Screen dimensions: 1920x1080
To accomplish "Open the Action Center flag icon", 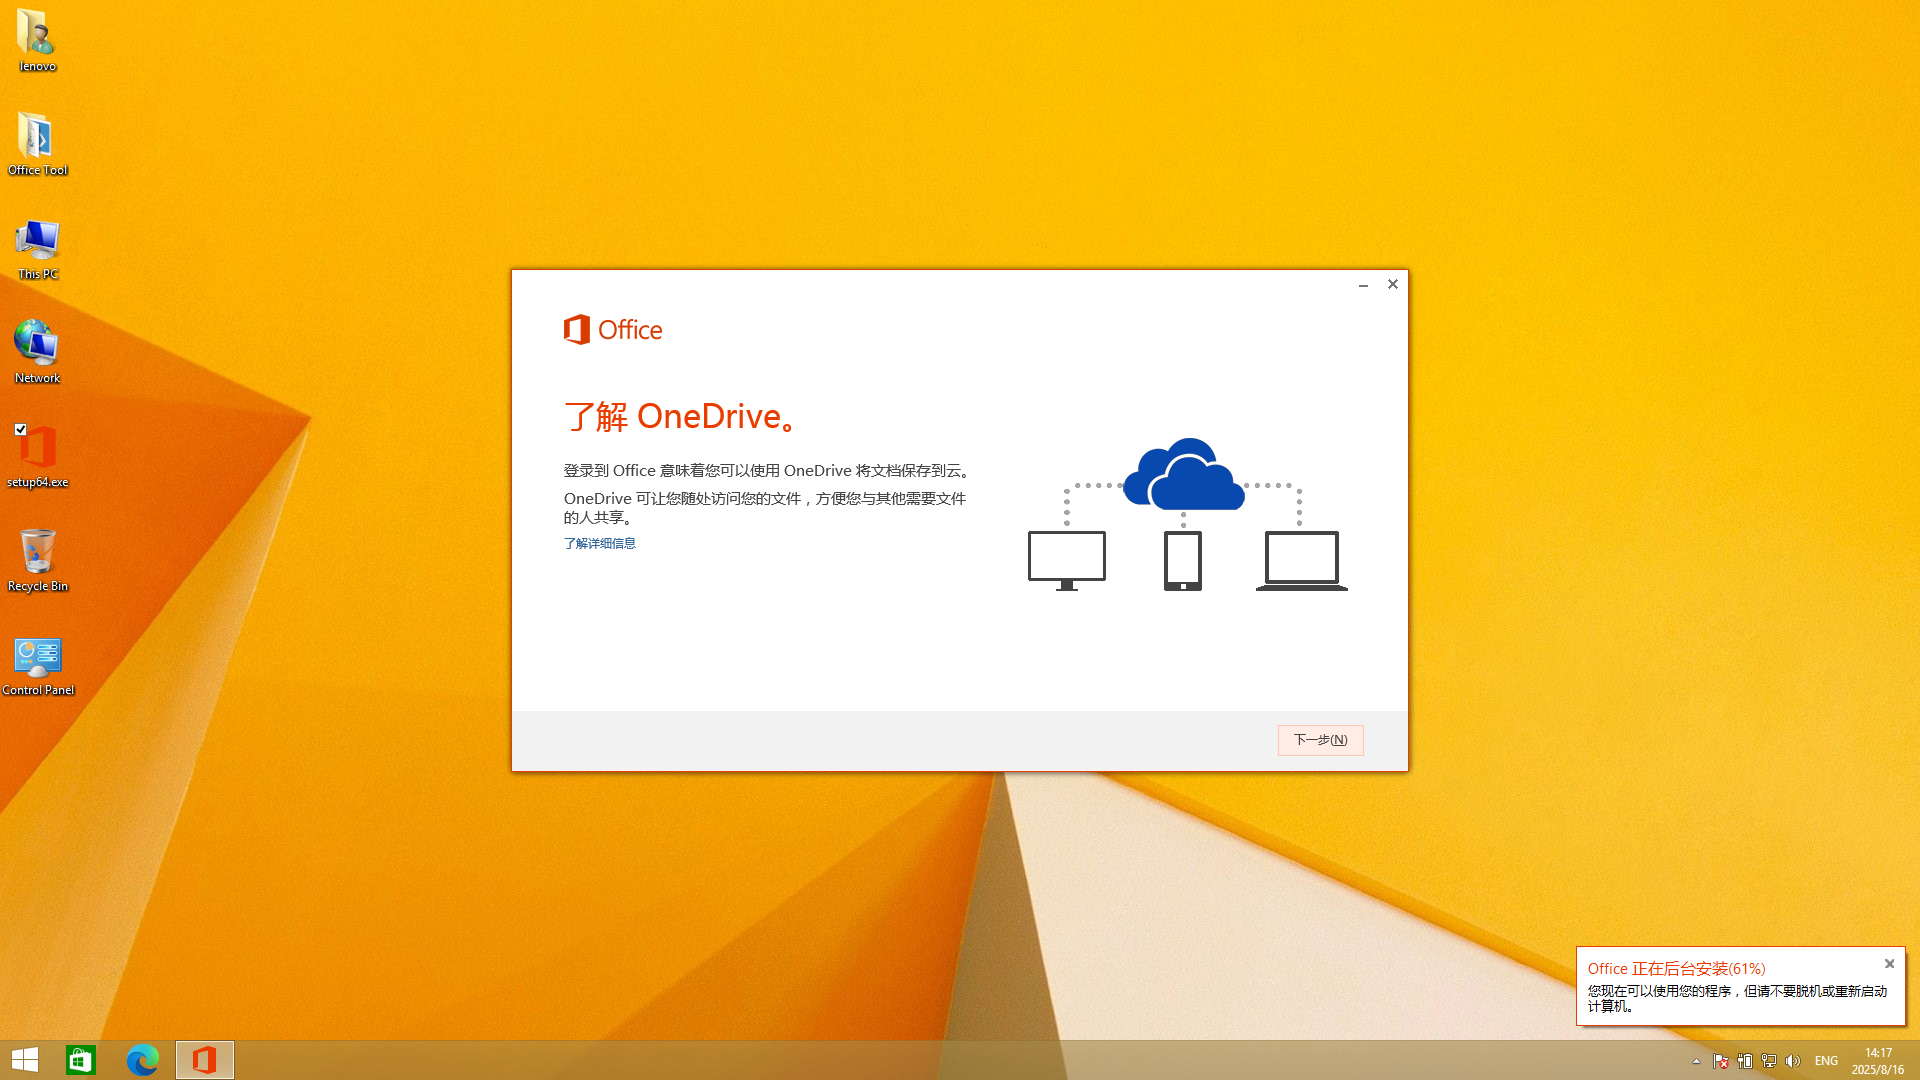I will click(1721, 1061).
